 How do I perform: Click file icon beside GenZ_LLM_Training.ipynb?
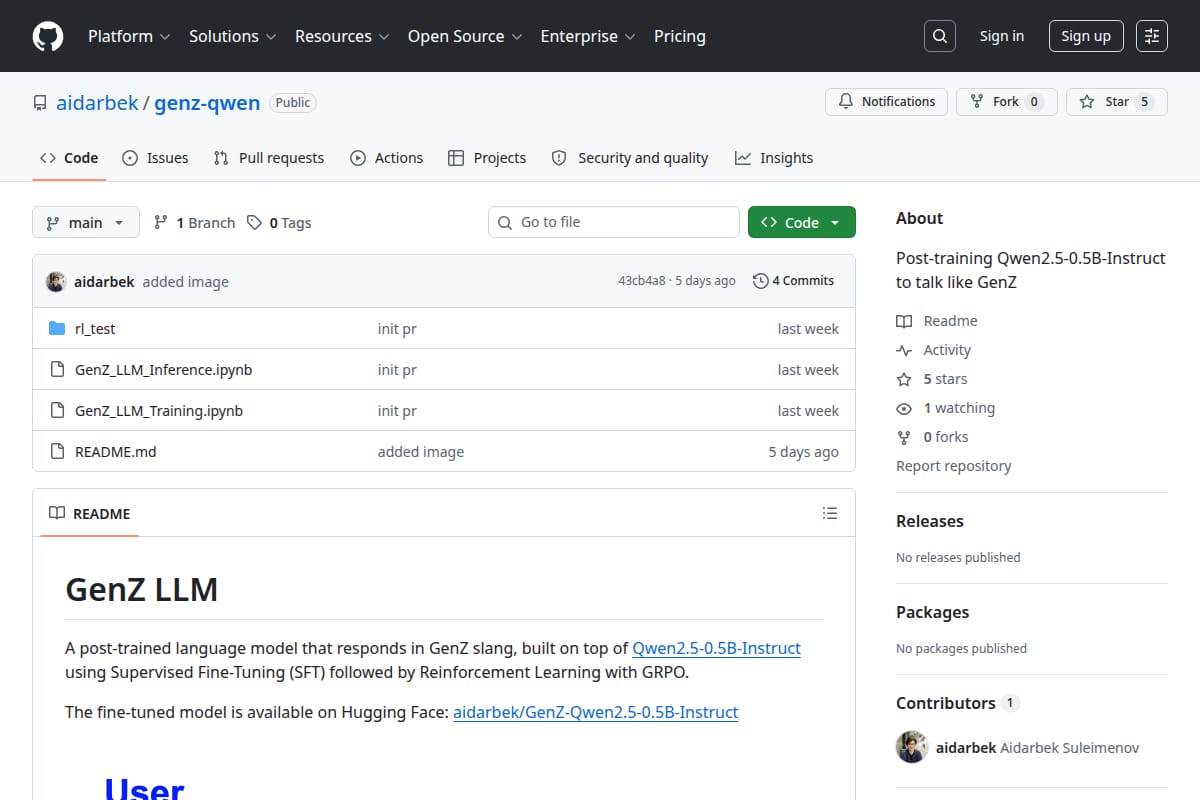pos(57,410)
